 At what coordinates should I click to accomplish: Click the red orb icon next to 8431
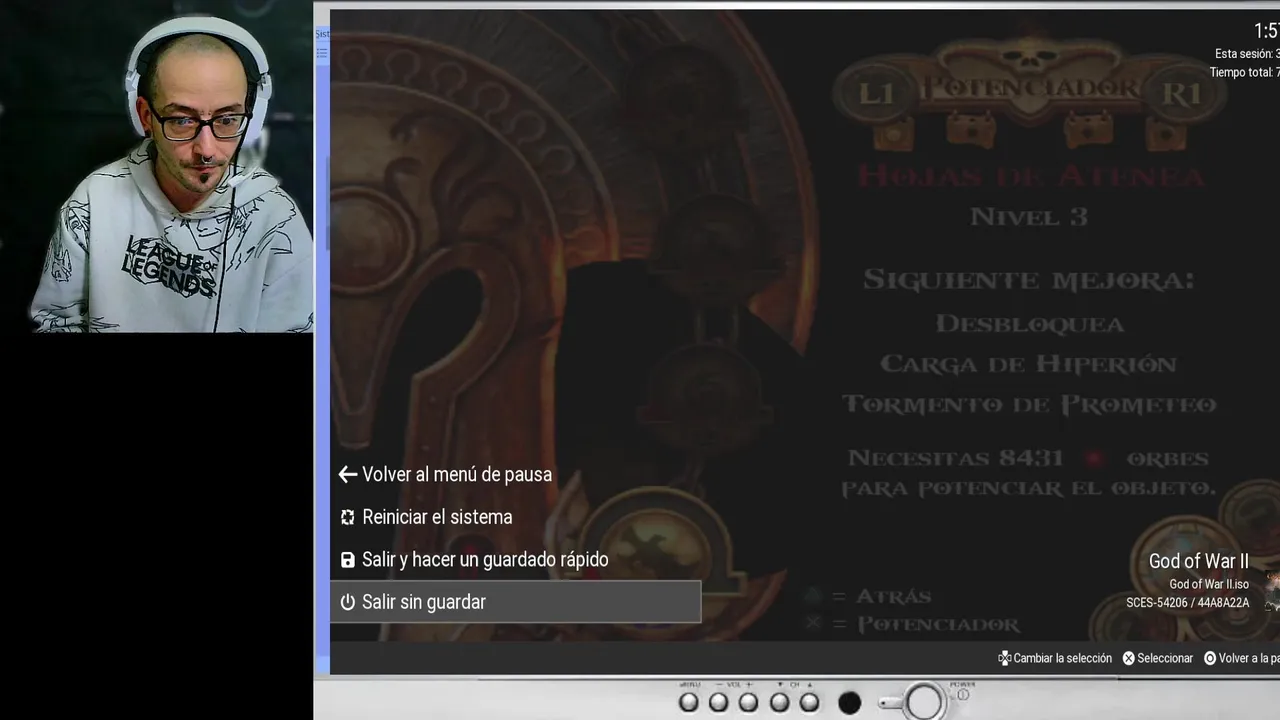coord(1095,458)
